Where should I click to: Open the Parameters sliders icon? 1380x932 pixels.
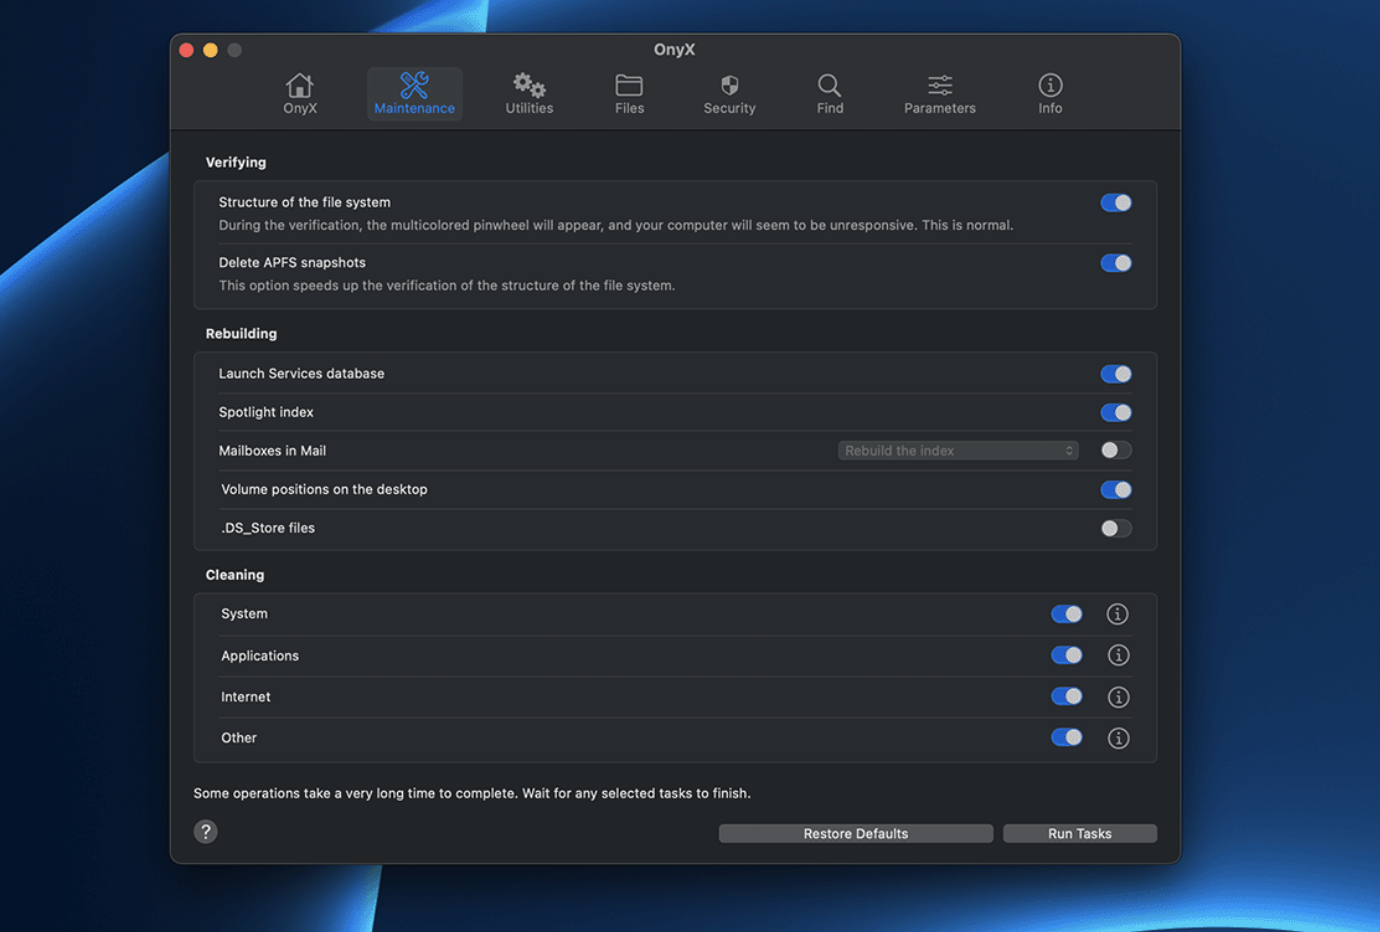click(x=939, y=86)
